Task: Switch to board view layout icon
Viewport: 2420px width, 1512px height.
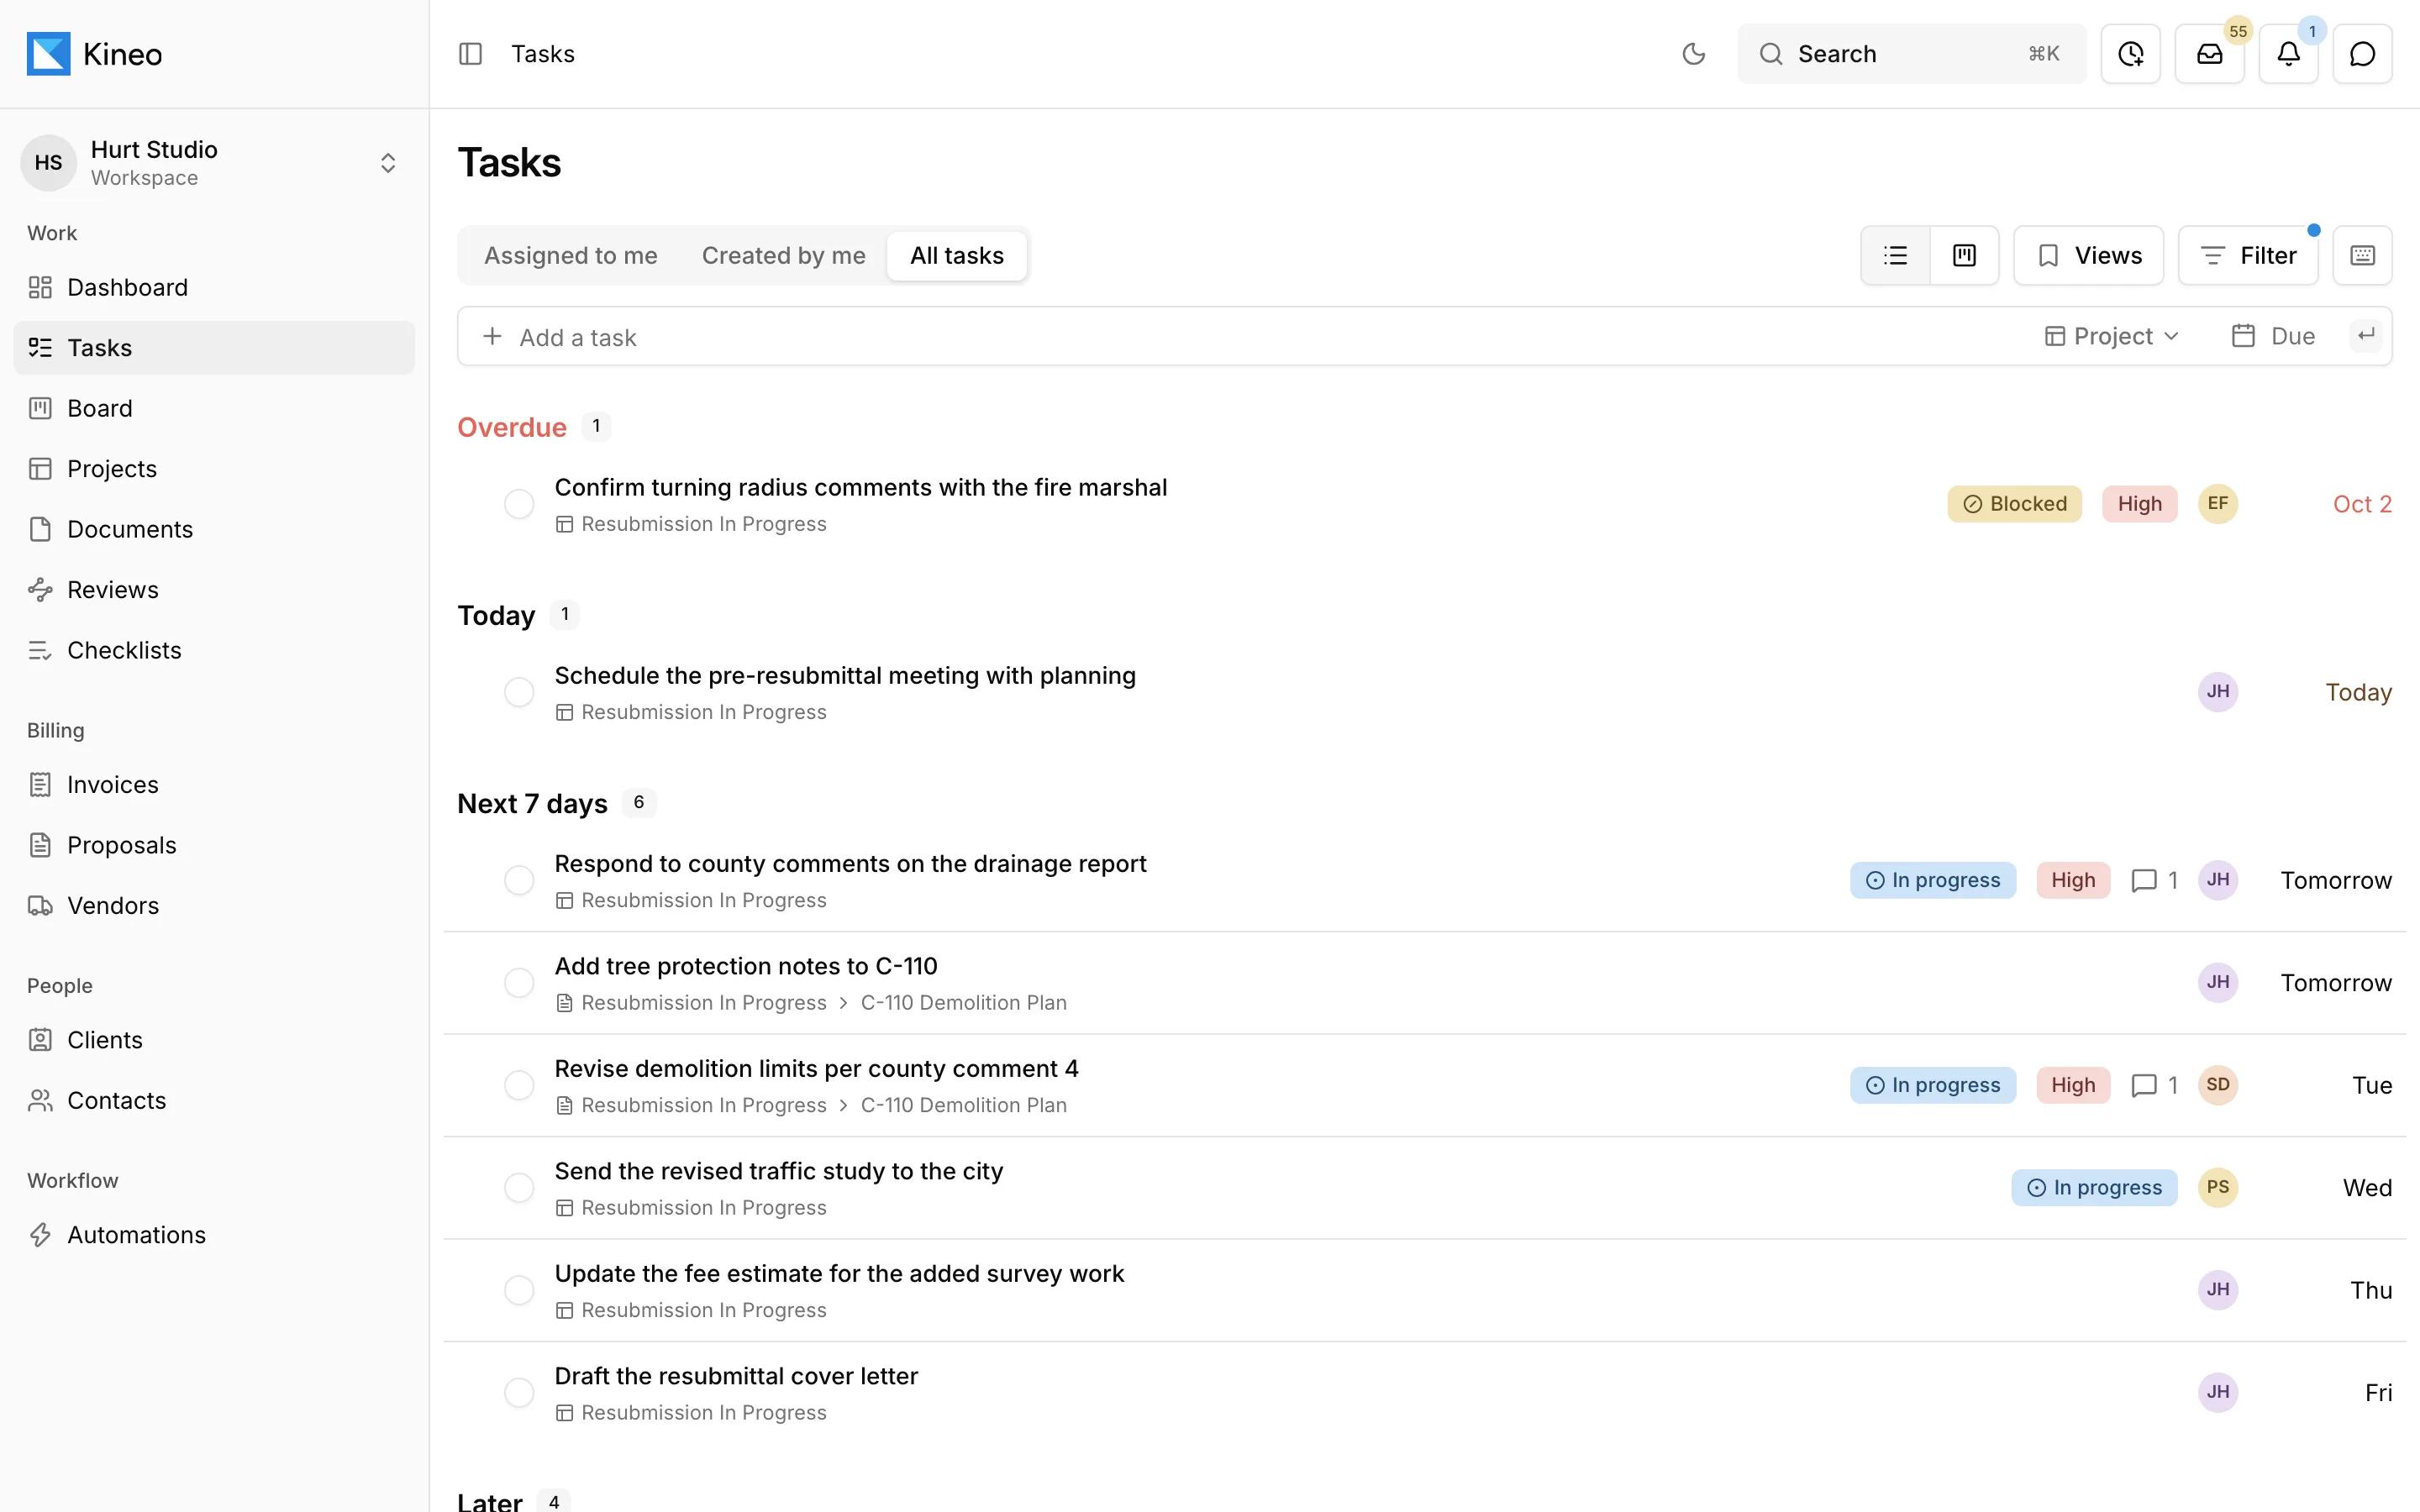Action: [x=1964, y=256]
